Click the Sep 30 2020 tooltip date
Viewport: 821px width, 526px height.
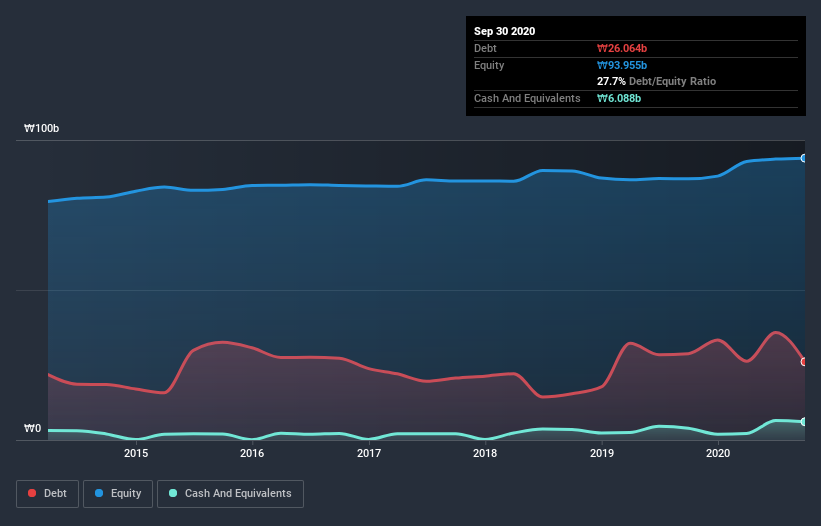[504, 31]
